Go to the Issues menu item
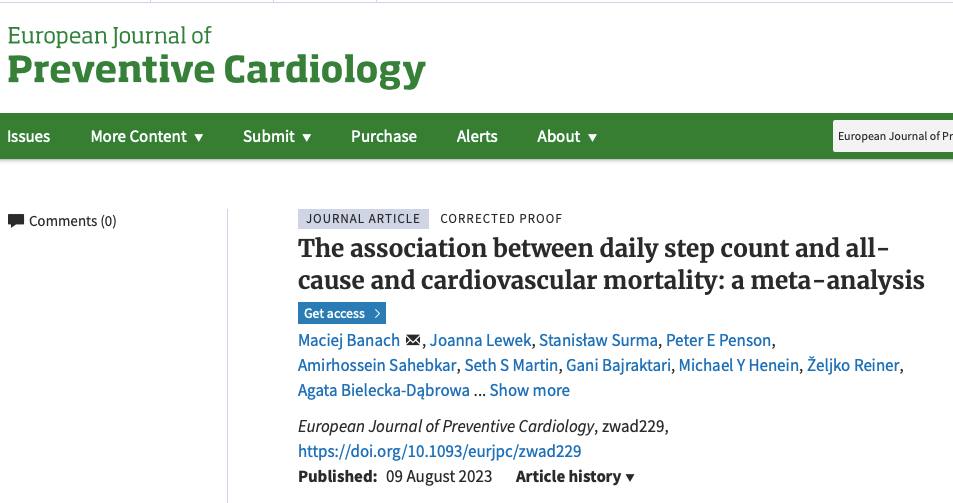 [x=29, y=136]
